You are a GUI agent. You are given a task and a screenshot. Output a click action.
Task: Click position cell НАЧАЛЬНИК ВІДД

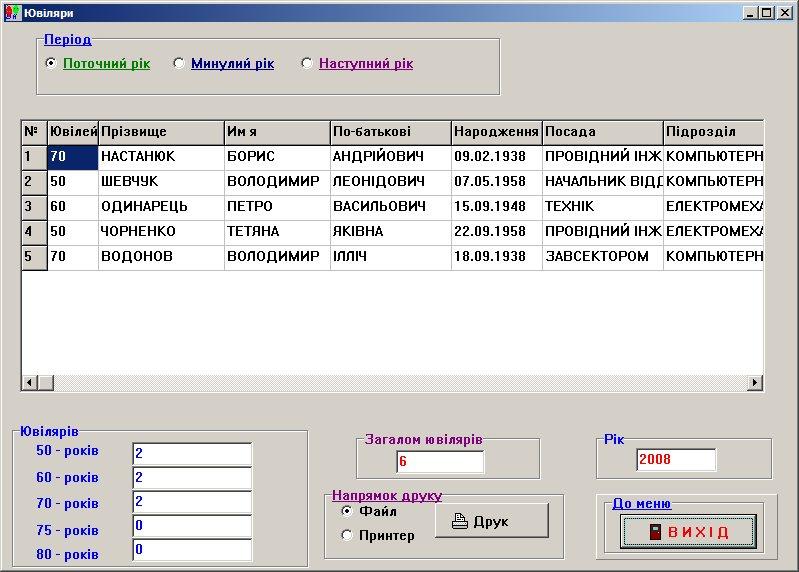pos(603,182)
